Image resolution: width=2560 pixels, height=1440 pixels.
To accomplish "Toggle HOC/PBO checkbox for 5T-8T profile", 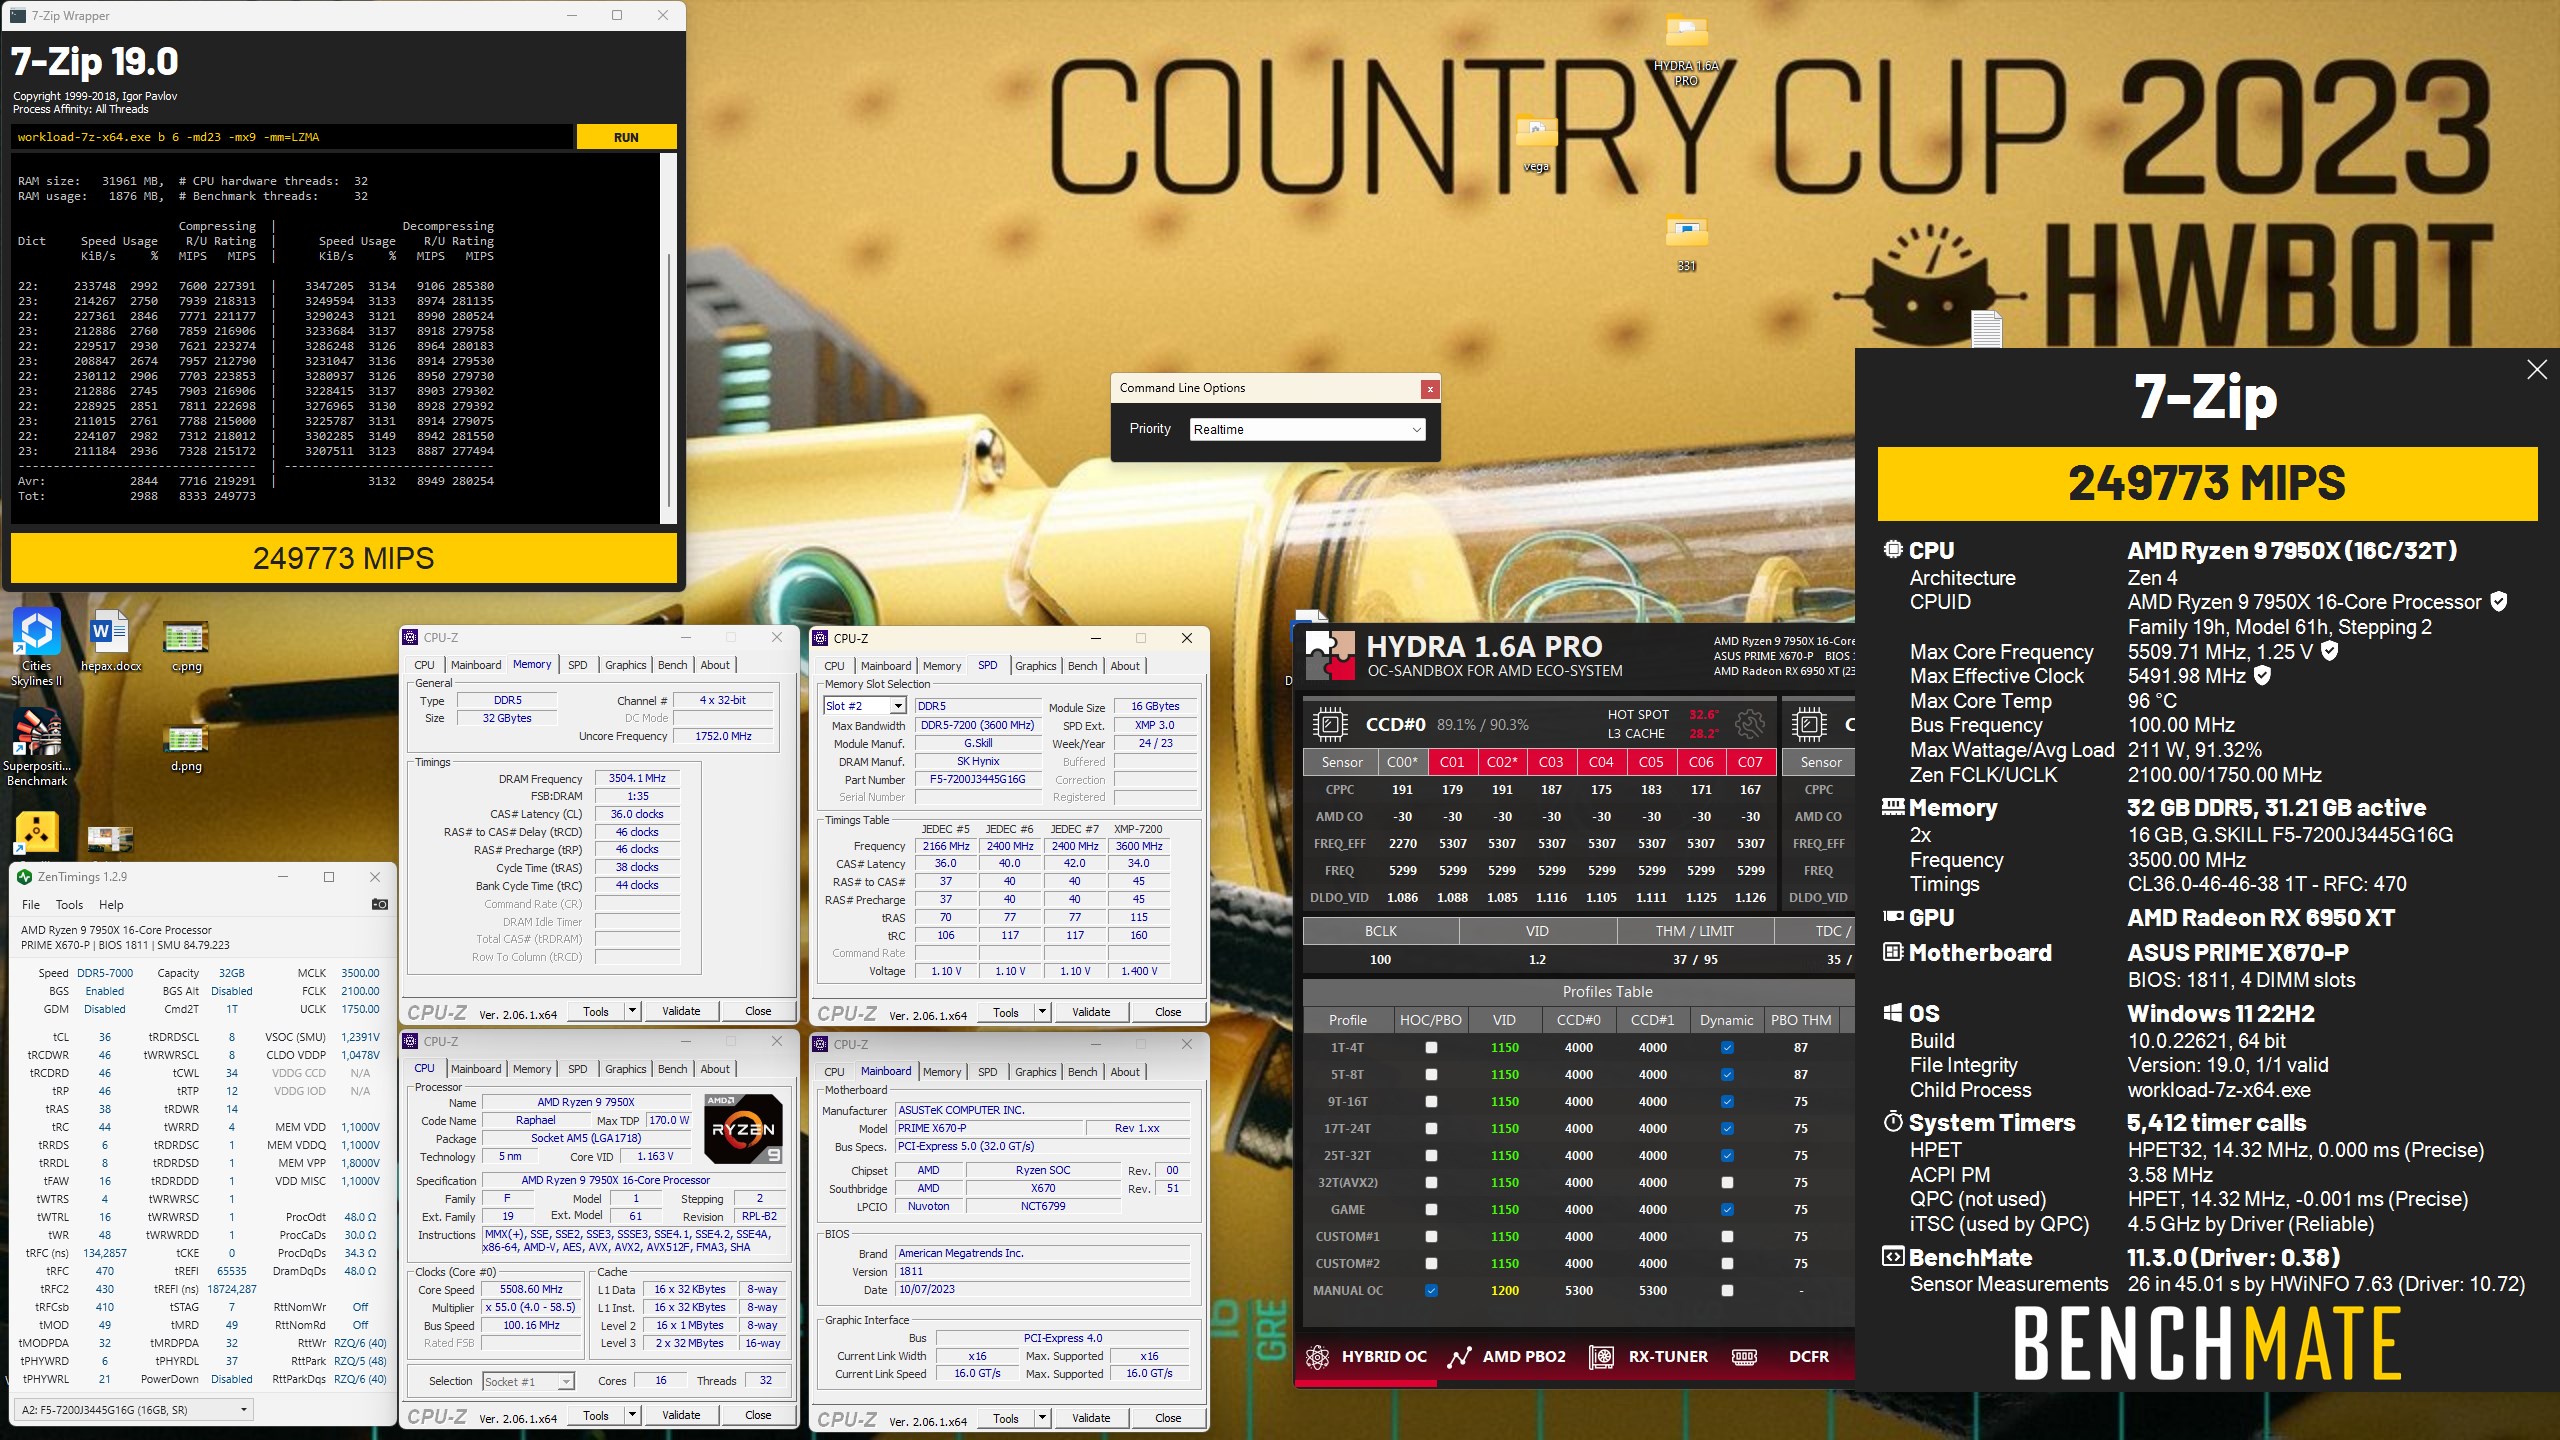I will pyautogui.click(x=1431, y=1074).
